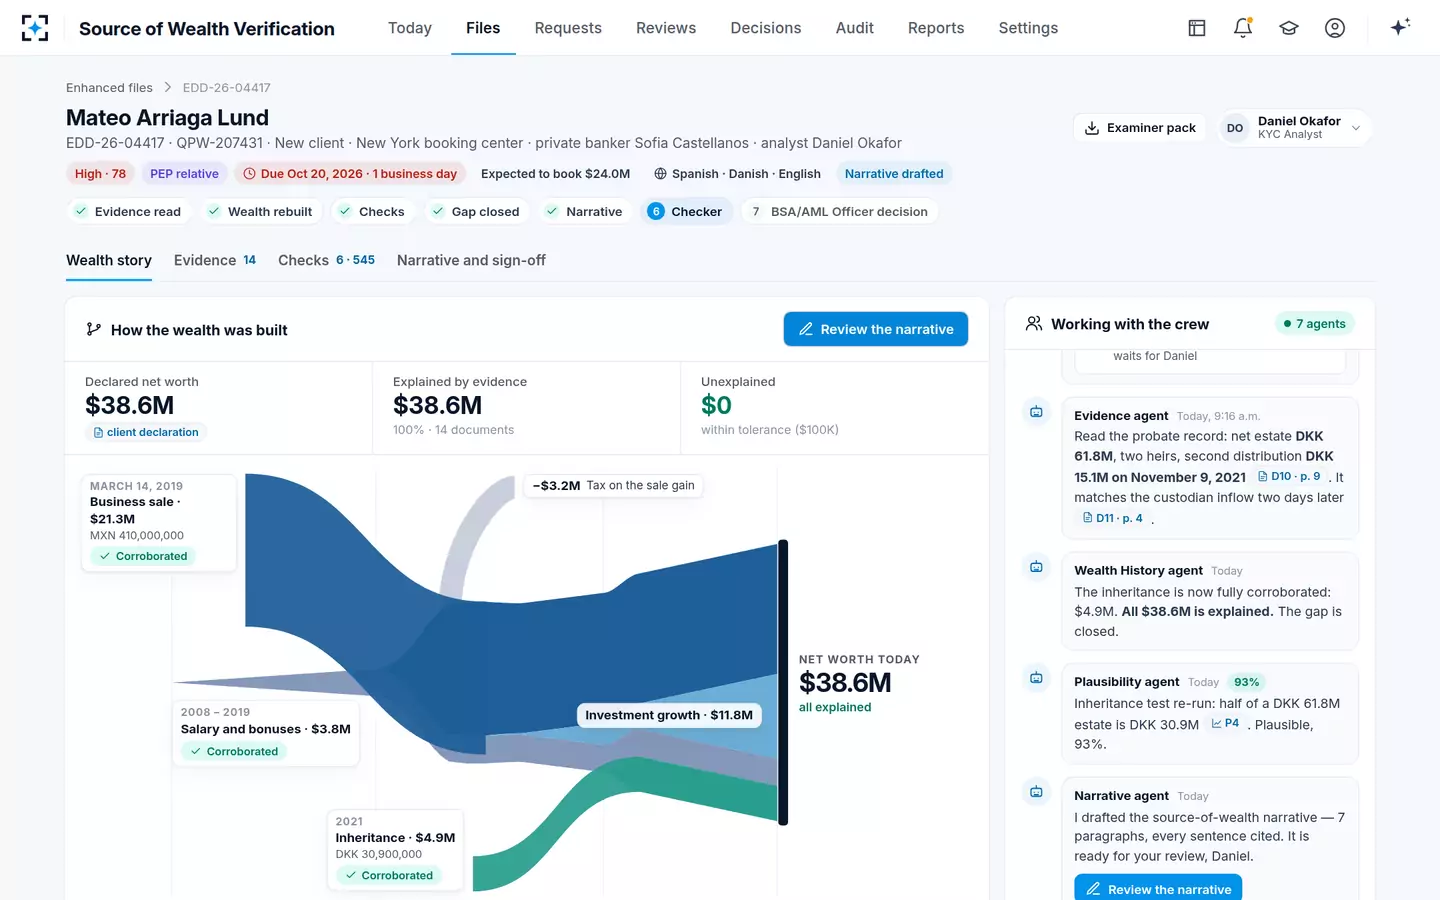The height and width of the screenshot is (900, 1440).
Task: Click the Business sale $21.3M source card
Action: (159, 523)
